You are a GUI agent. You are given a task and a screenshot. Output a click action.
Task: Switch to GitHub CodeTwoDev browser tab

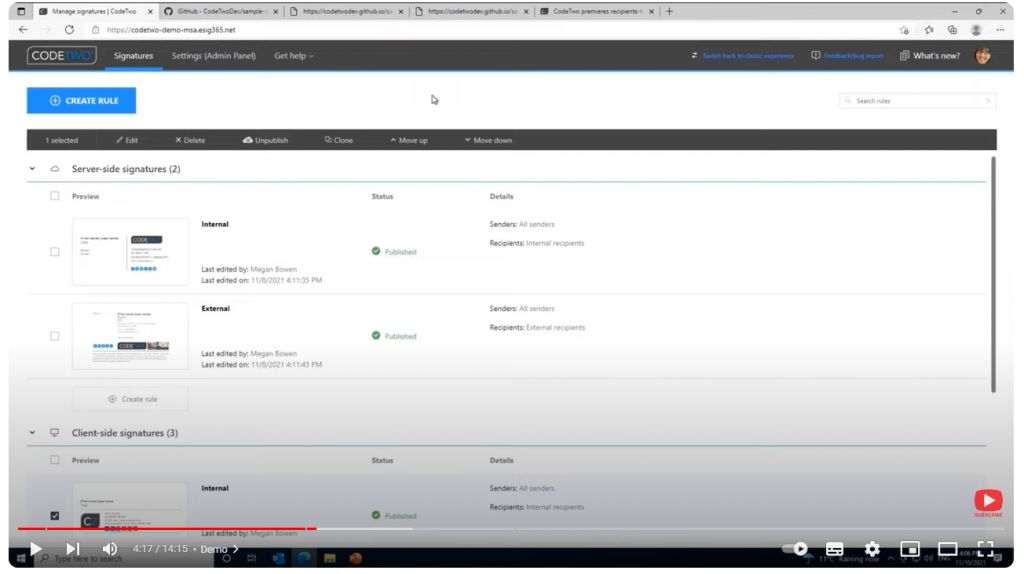pos(220,11)
